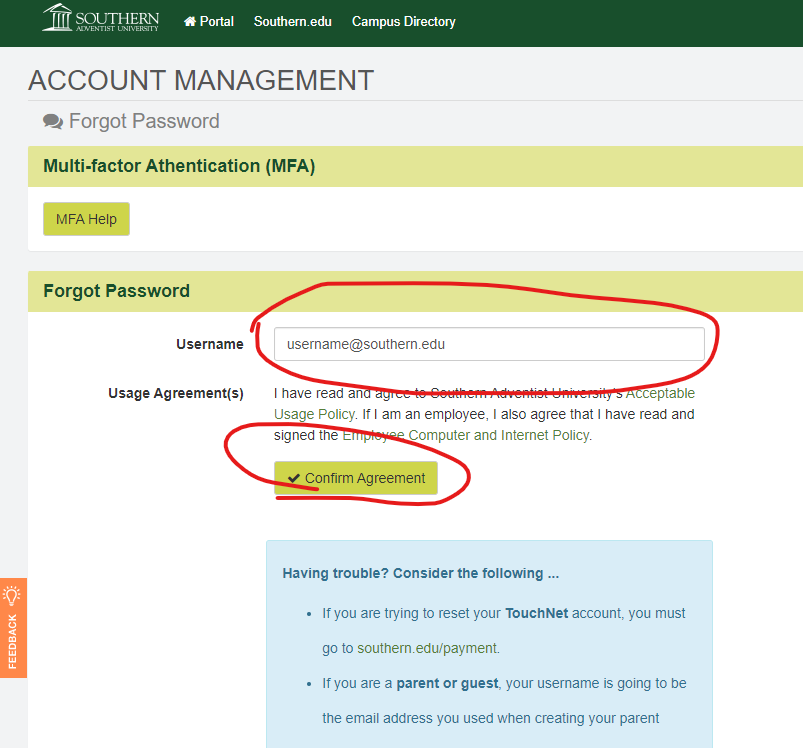Open the Acceptable Usage Policy link
The width and height of the screenshot is (803, 748).
[660, 393]
